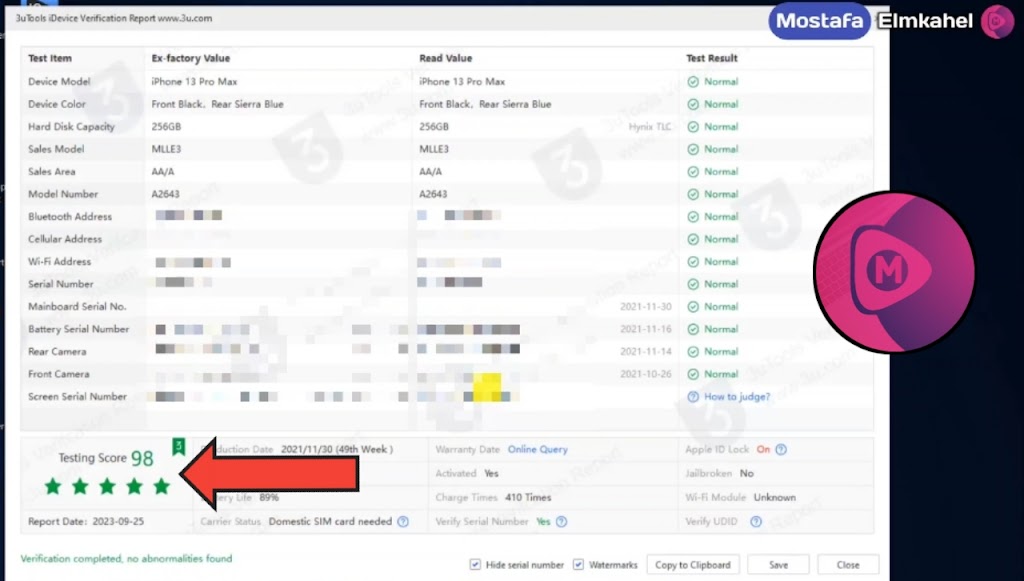This screenshot has height=581, width=1024.
Task: Click the Sales Model Normal checkmark icon
Action: 693,149
